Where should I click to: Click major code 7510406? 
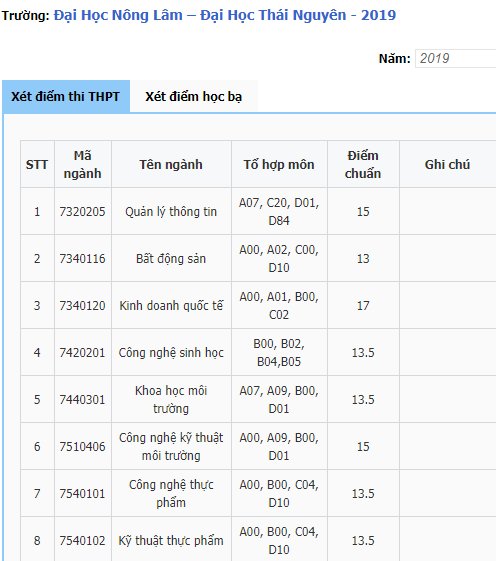click(x=83, y=447)
